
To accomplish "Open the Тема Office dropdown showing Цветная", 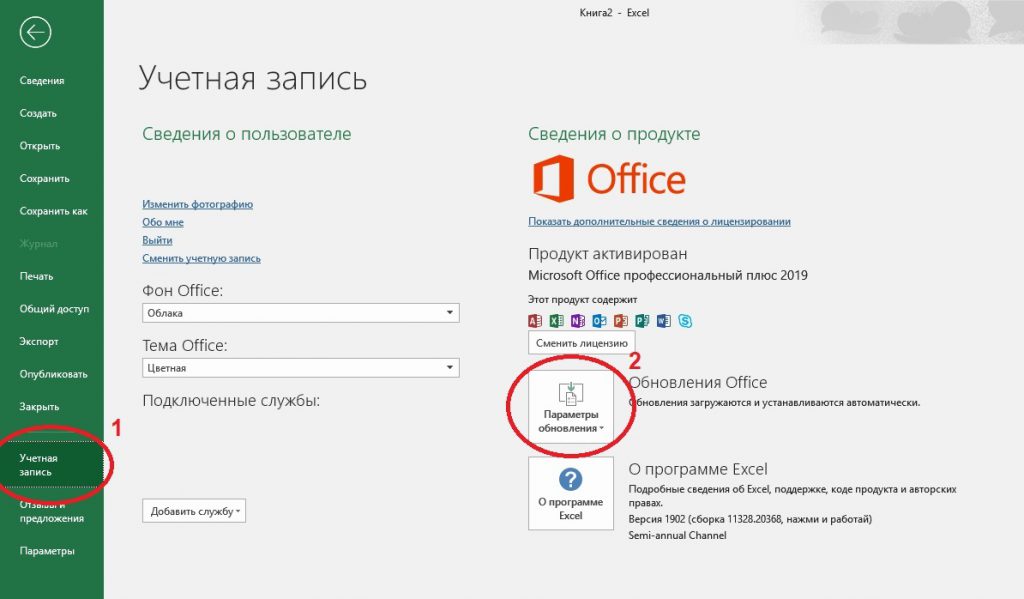I will 300,368.
